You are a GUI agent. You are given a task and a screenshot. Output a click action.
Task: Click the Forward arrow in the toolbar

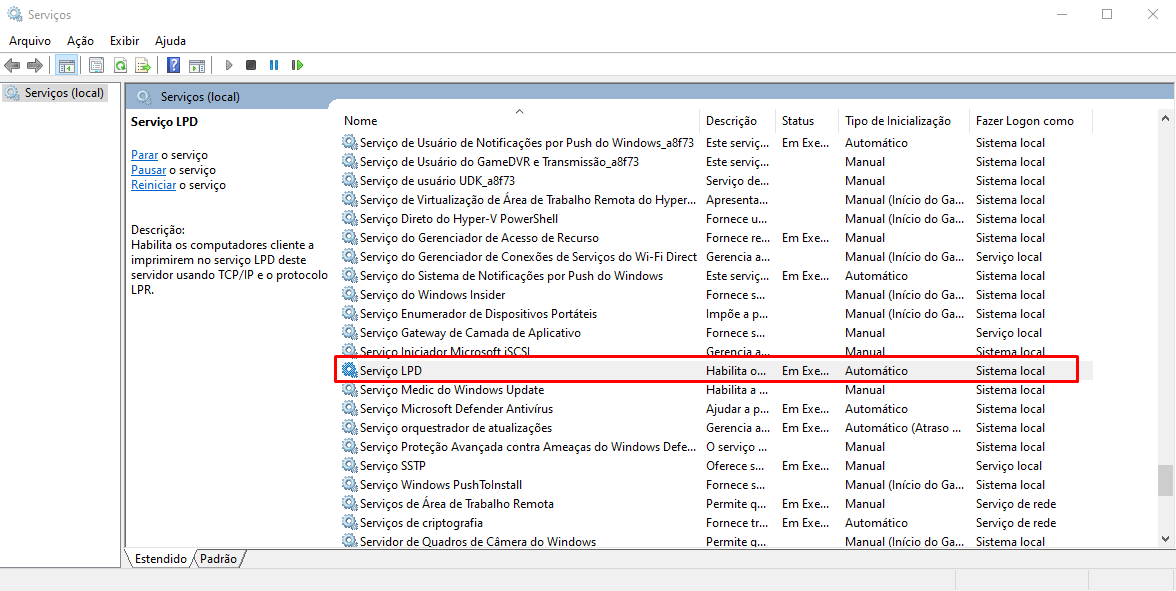click(x=35, y=65)
